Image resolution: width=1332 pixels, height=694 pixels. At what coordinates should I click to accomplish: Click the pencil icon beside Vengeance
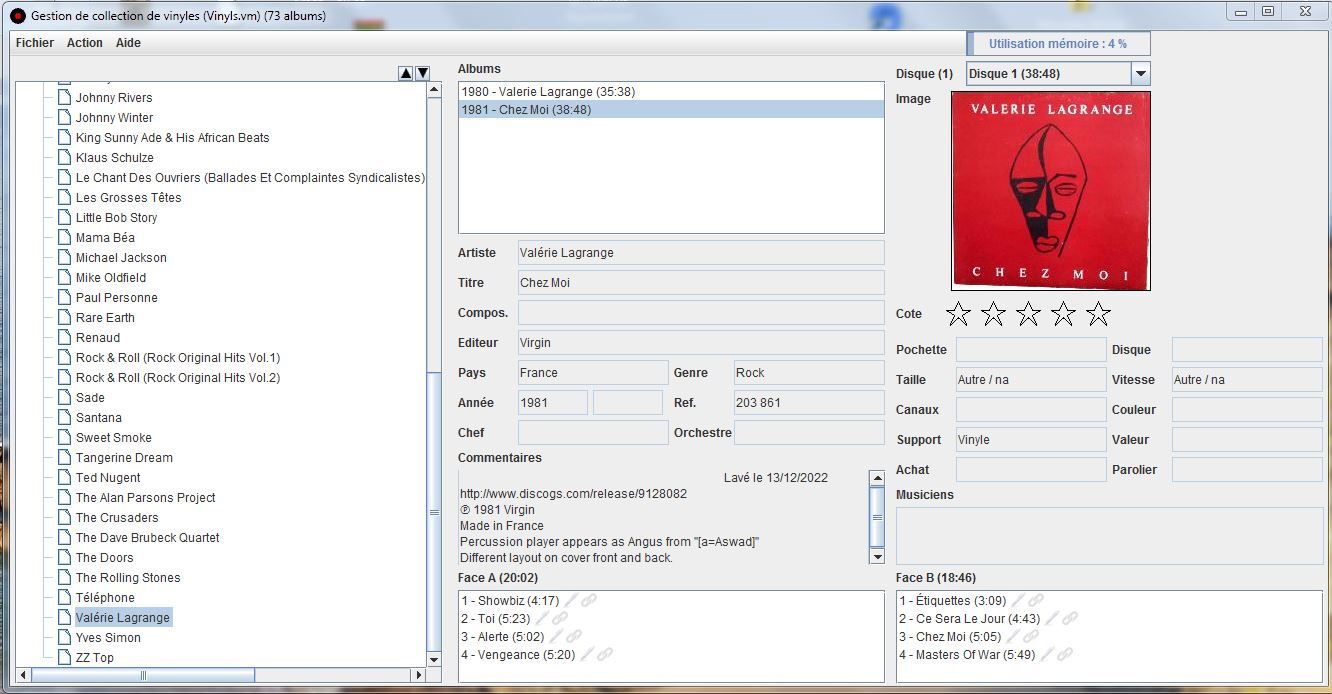(587, 654)
